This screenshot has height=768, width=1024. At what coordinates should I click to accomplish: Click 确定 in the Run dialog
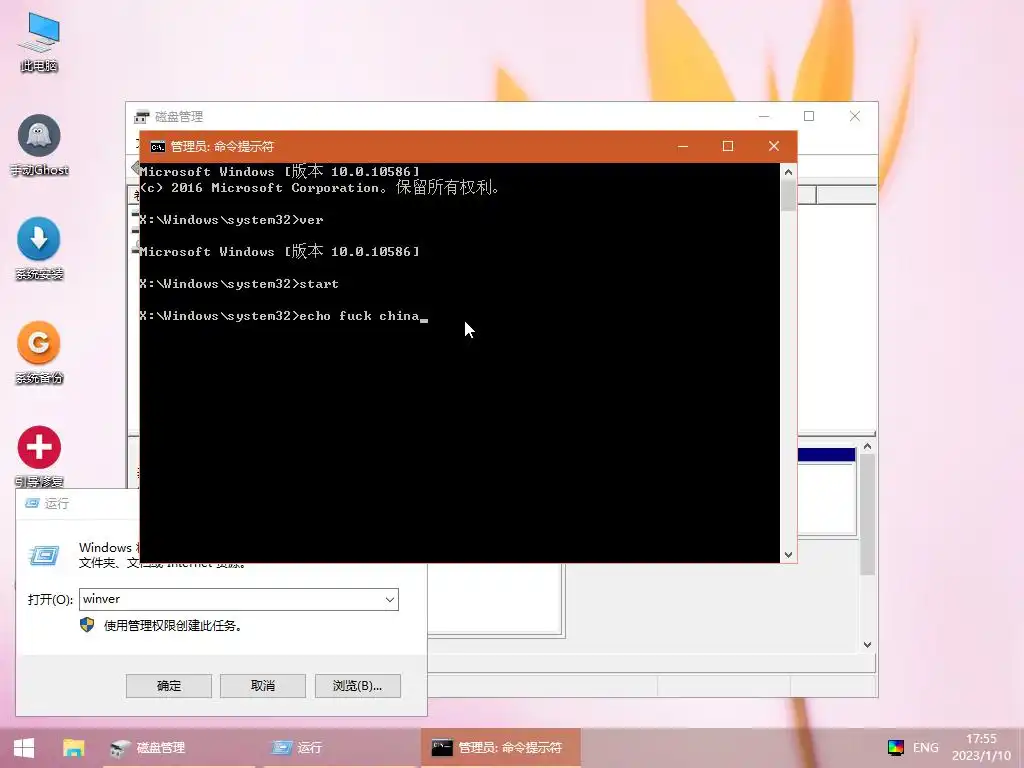pyautogui.click(x=168, y=686)
